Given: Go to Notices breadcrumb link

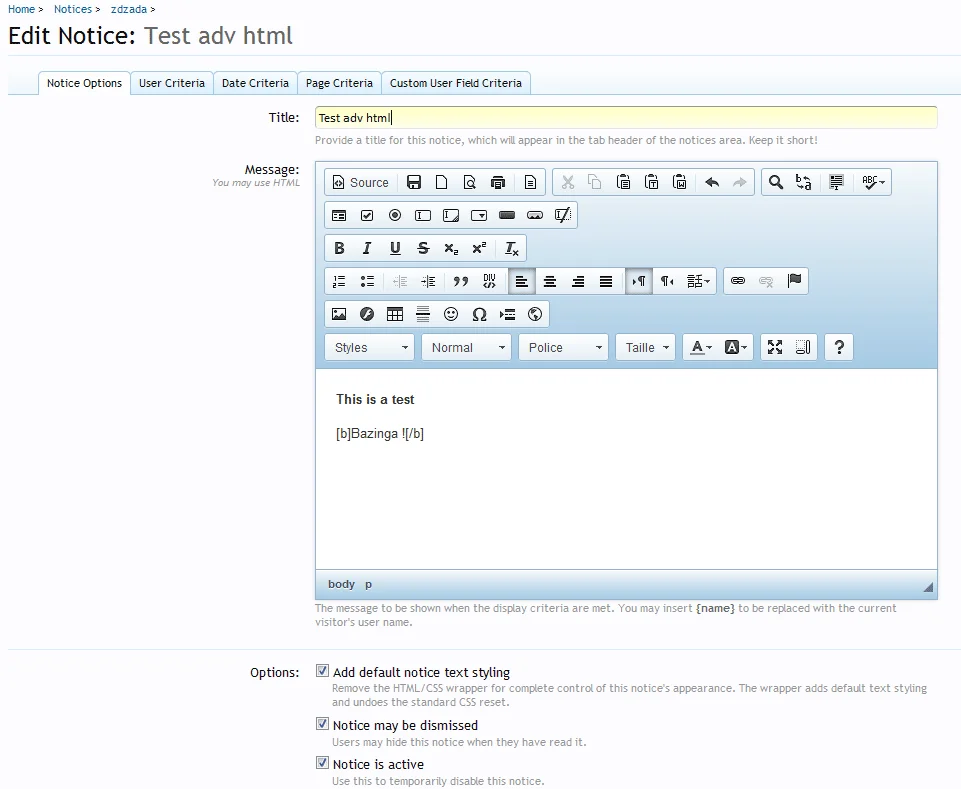Looking at the screenshot, I should (73, 9).
